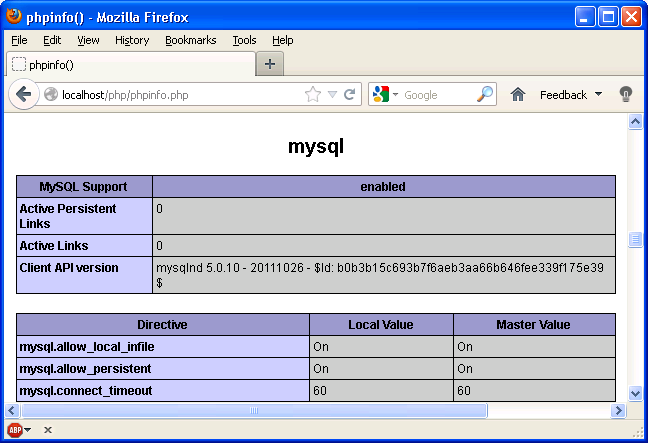Open the Feedback dropdown button
Viewport: 648px width, 443px height.
point(571,95)
